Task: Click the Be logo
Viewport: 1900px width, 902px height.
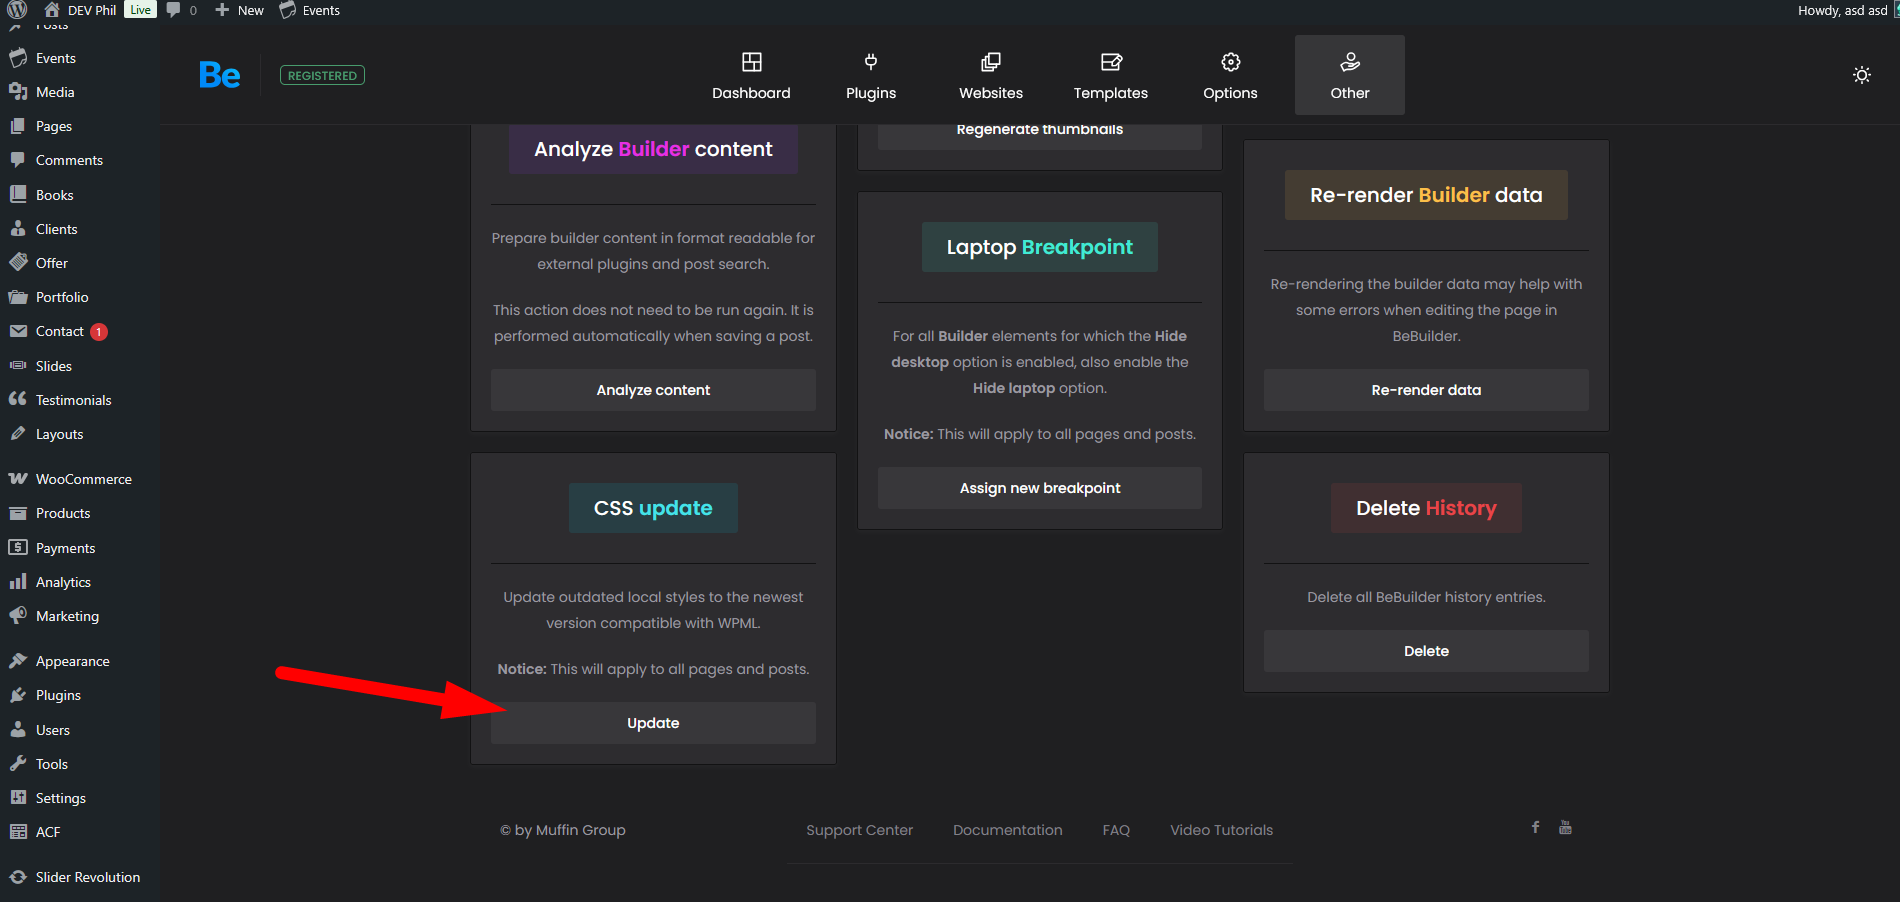Action: click(219, 75)
